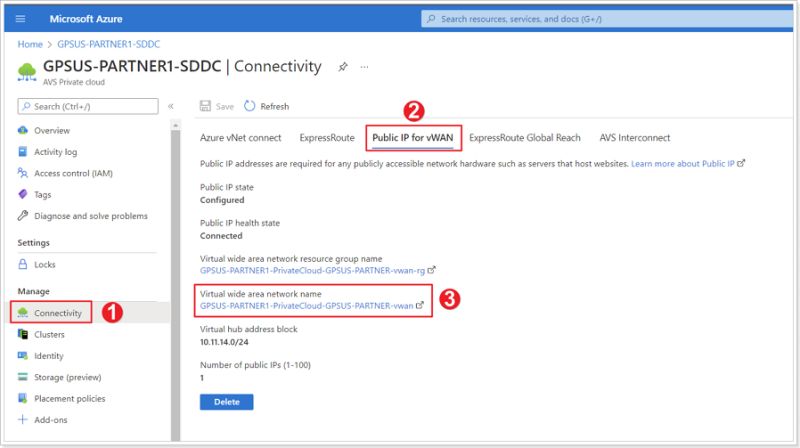
Task: Open Clusters menu item
Action: coord(49,335)
